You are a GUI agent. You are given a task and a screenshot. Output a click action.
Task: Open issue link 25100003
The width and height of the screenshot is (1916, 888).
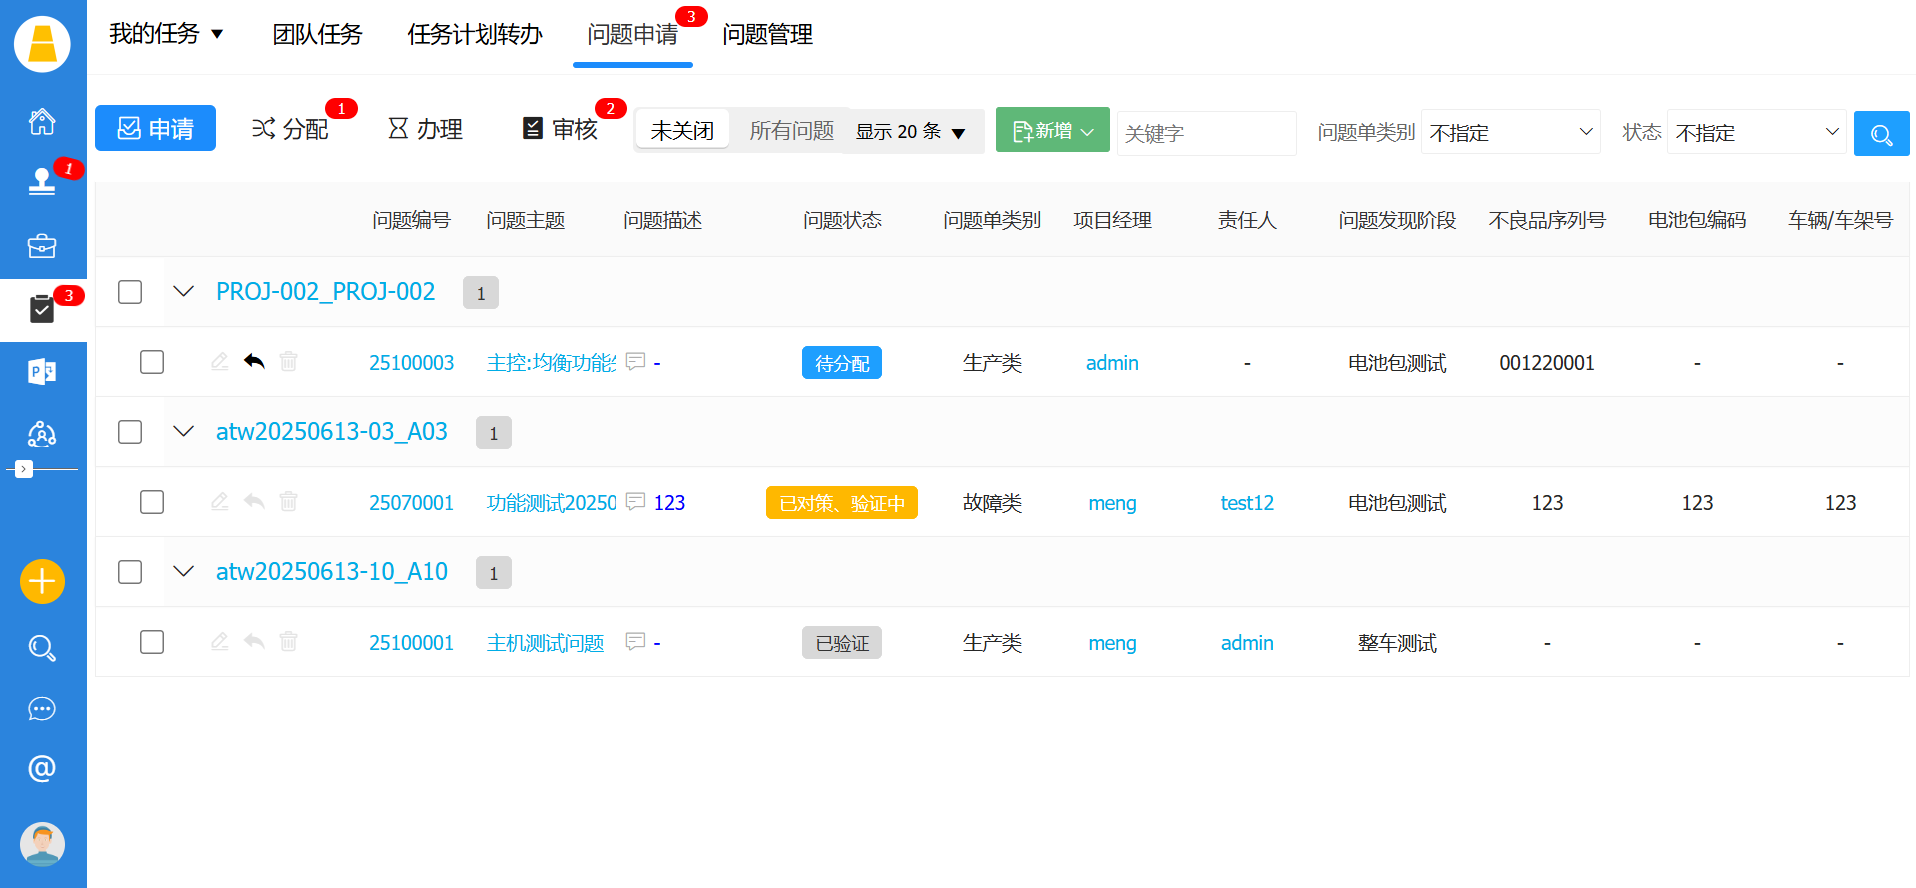point(411,363)
